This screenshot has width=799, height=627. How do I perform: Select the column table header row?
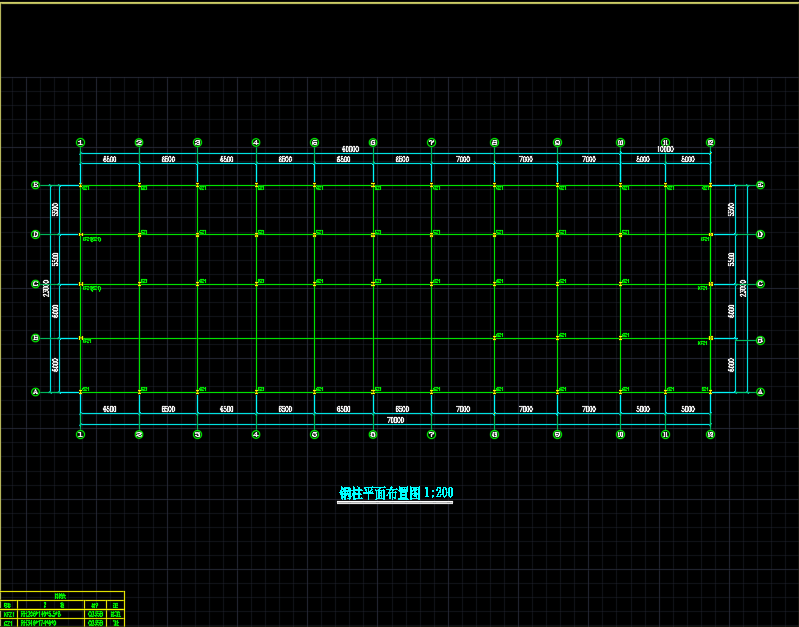pyautogui.click(x=62, y=605)
